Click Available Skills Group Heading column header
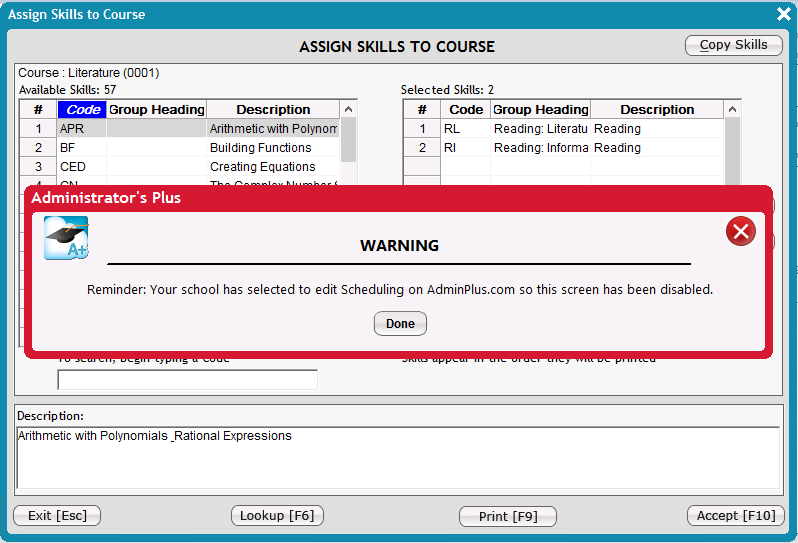The width and height of the screenshot is (798, 543). 156,109
